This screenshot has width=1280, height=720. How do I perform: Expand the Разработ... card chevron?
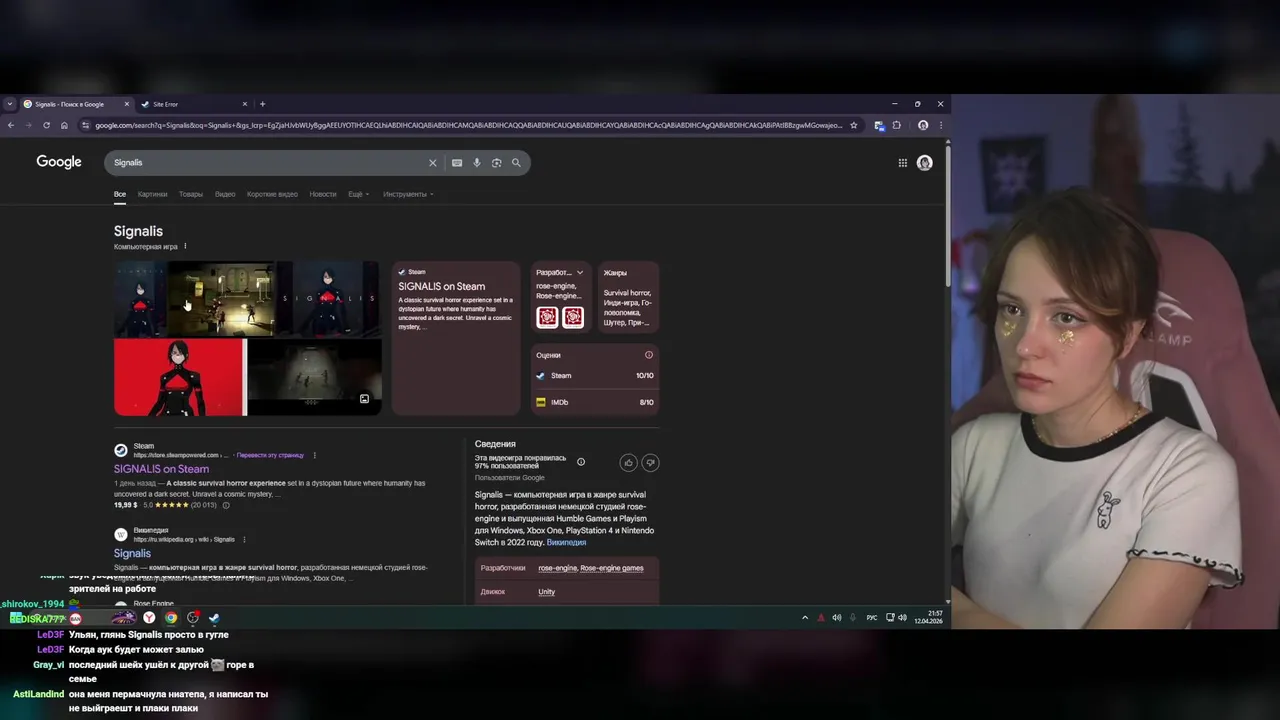(x=580, y=272)
